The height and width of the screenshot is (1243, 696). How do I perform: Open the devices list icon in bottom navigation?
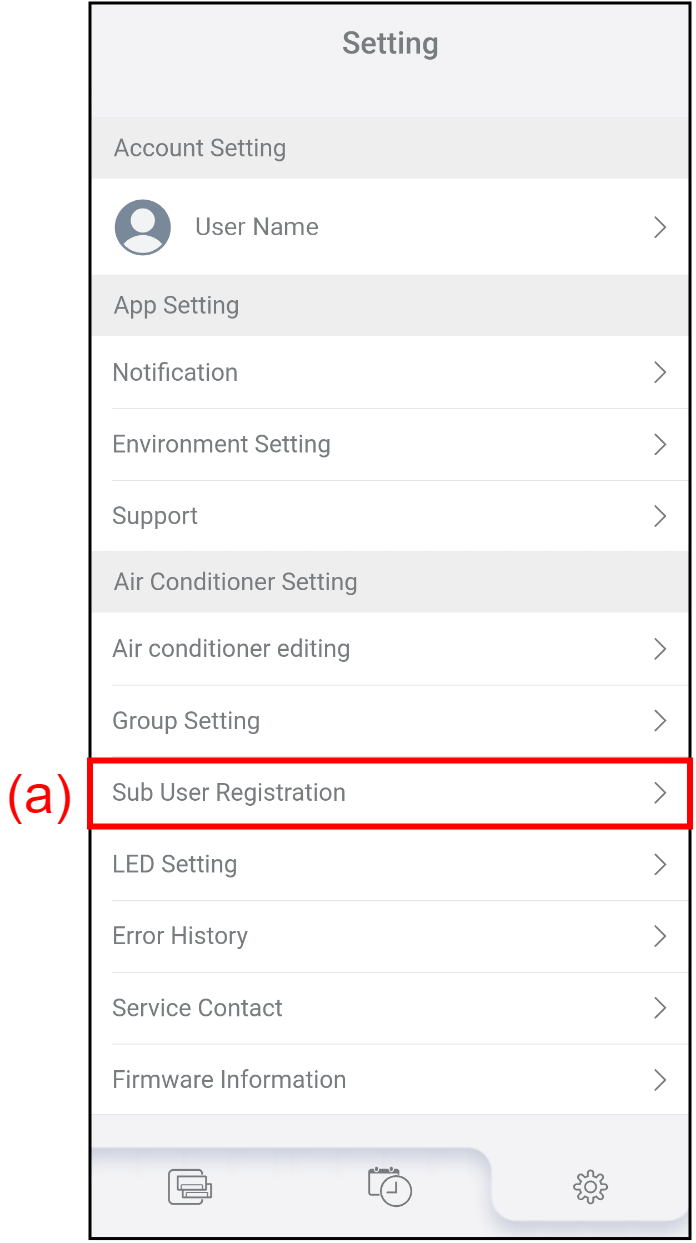point(190,1186)
